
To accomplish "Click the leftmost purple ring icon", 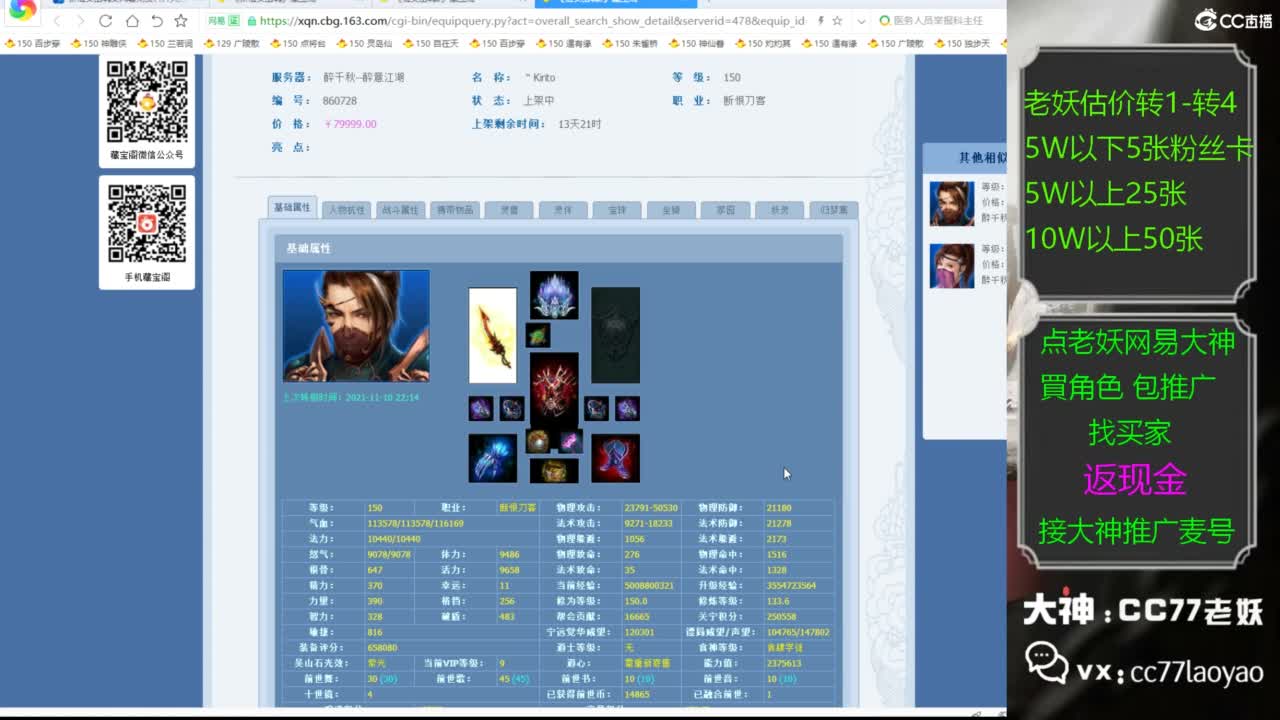I will (481, 408).
